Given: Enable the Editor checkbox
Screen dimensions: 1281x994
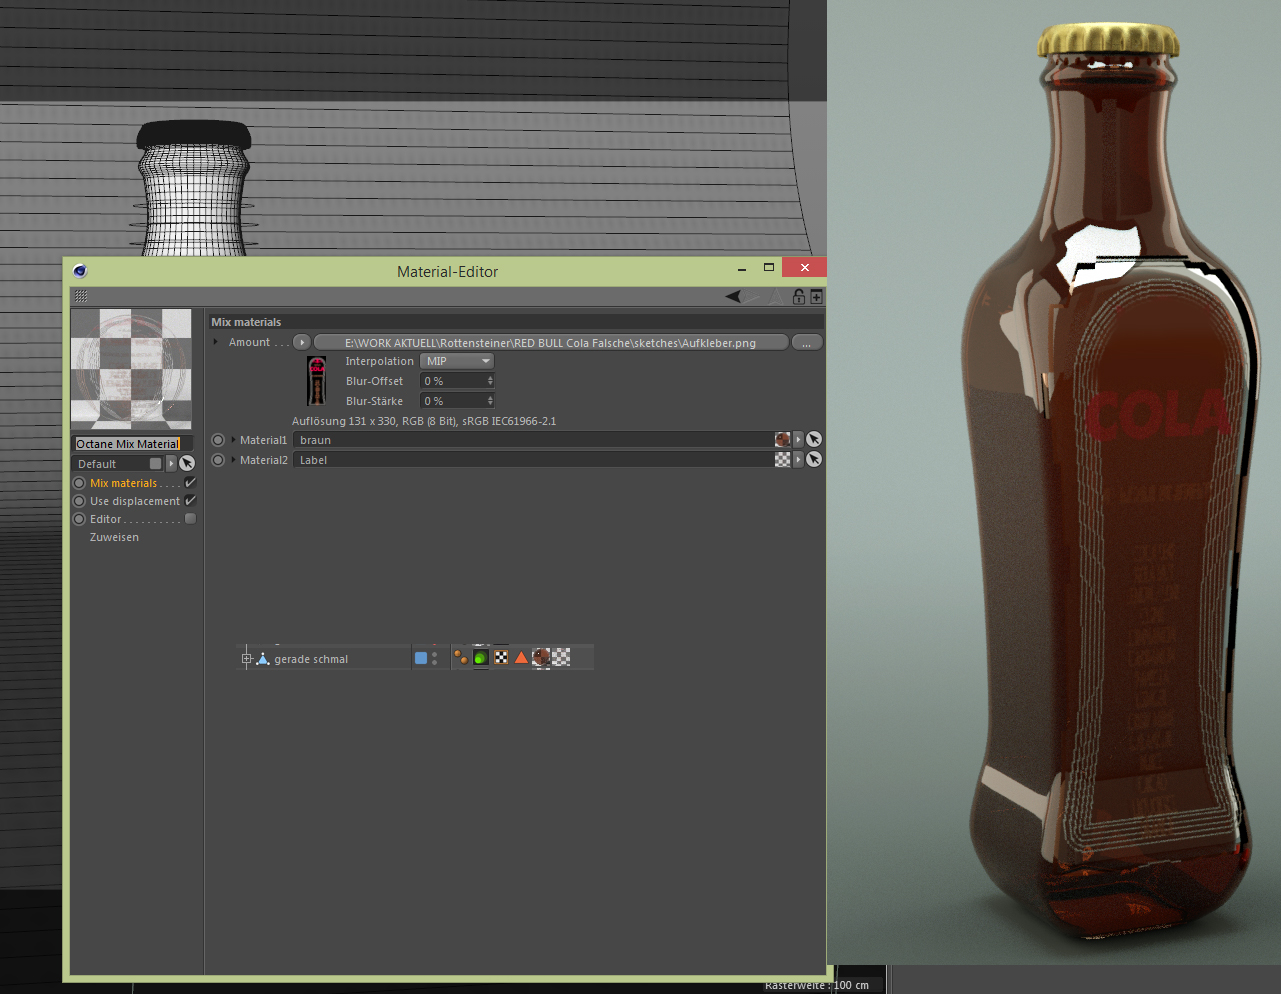Looking at the screenshot, I should (x=190, y=518).
